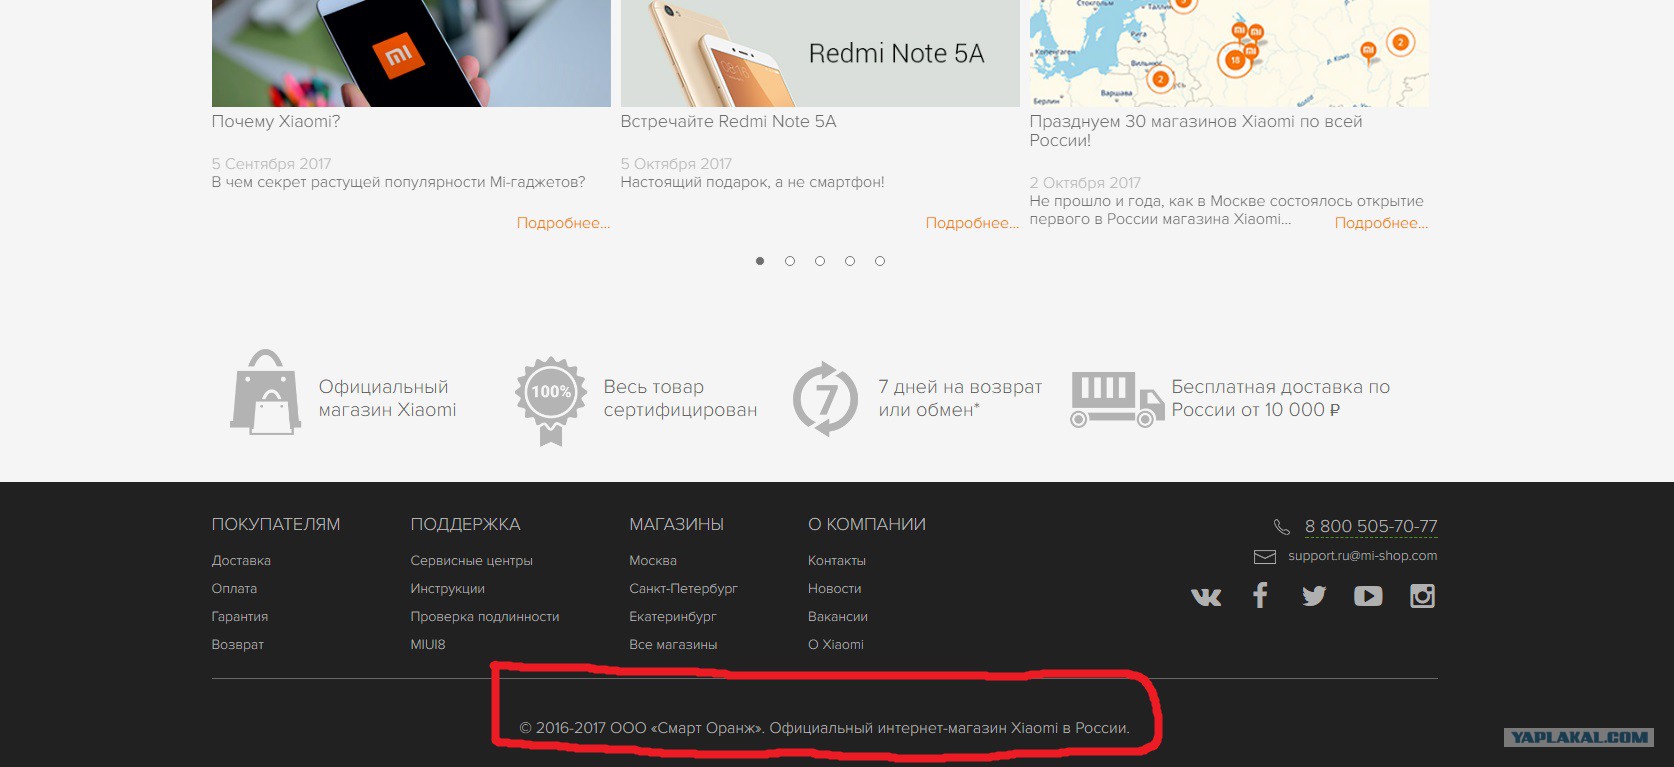The width and height of the screenshot is (1674, 767).
Task: Open the Оплата footer link
Action: (234, 589)
